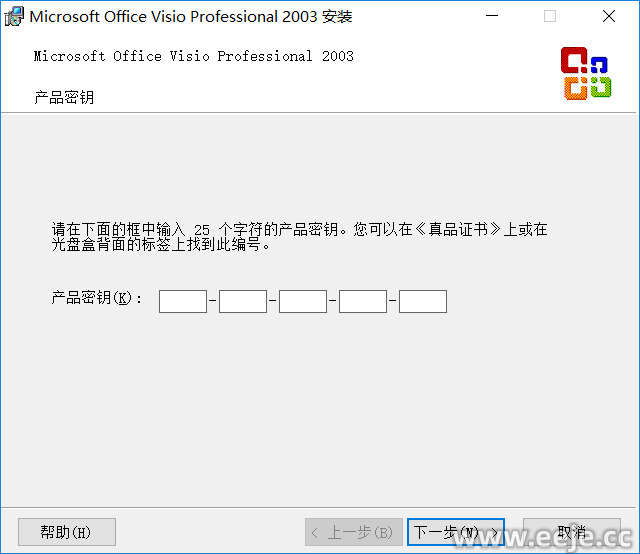The image size is (640, 554).
Task: Cancel setup with the 取消 button
Action: pyautogui.click(x=572, y=532)
